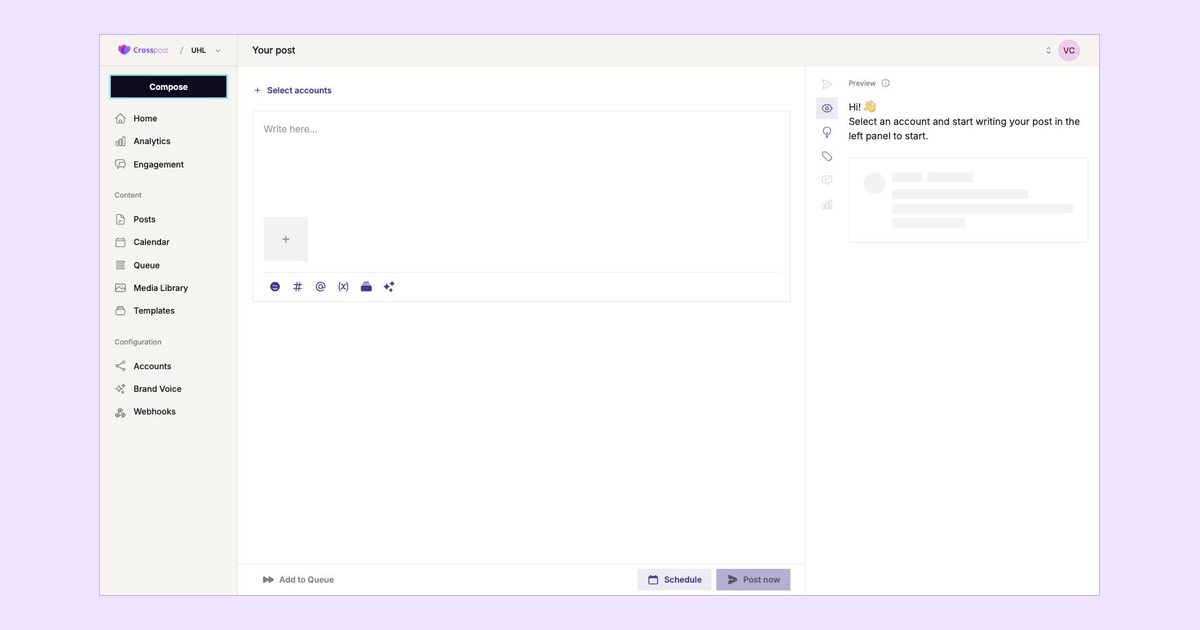
Task: Click the Schedule button
Action: click(x=675, y=580)
